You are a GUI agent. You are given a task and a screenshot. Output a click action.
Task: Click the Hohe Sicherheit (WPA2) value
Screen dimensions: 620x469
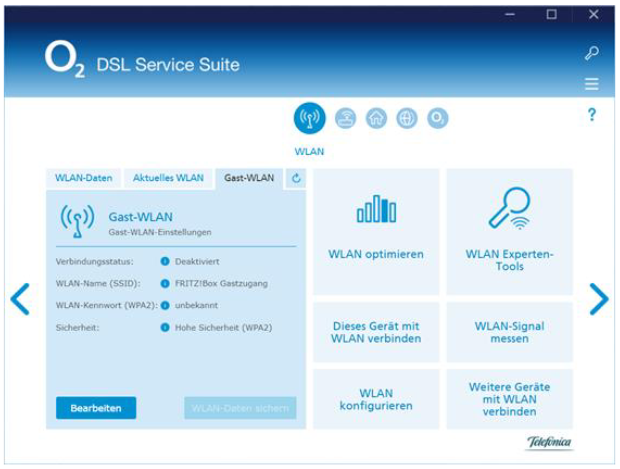224,328
